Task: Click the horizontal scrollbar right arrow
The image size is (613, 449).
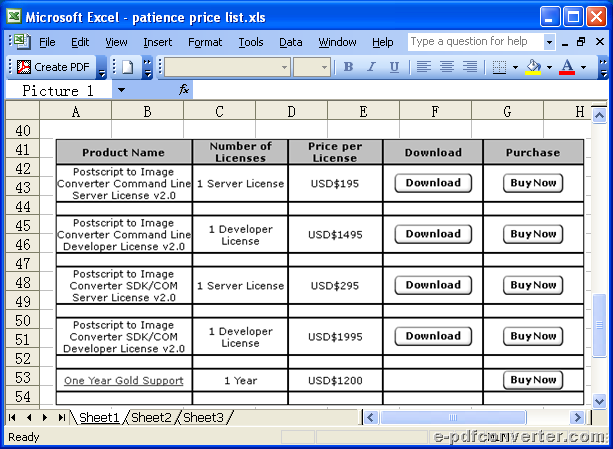Action: tap(577, 417)
